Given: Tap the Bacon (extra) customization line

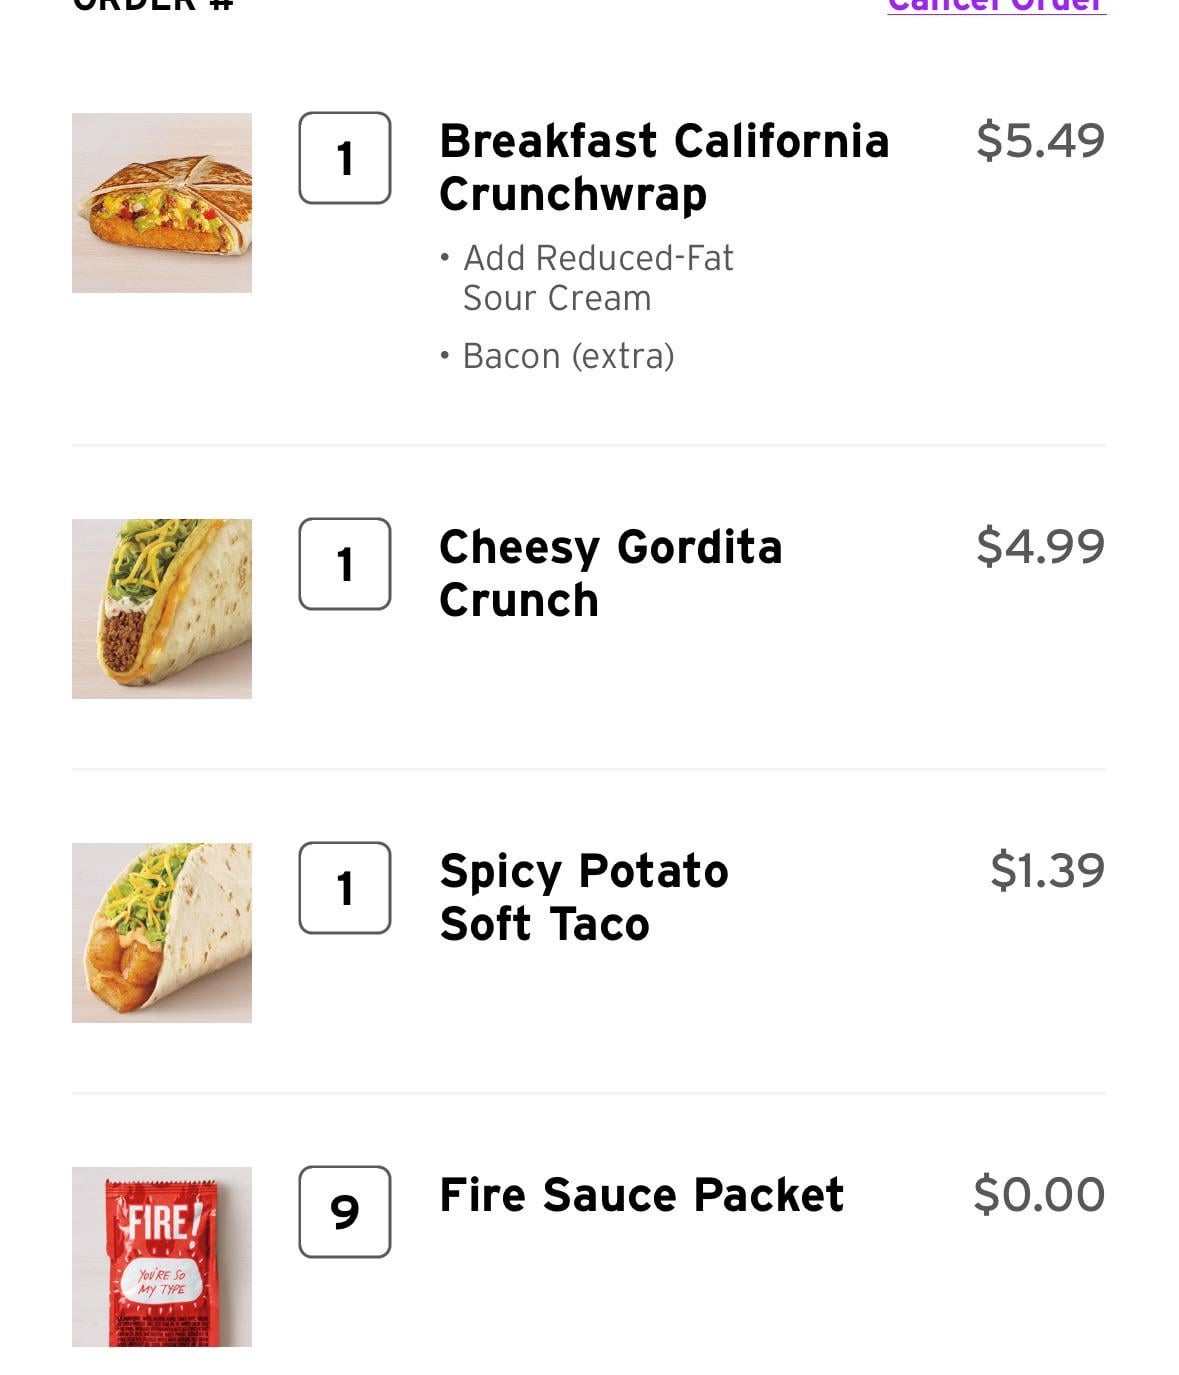Looking at the screenshot, I should tap(568, 356).
